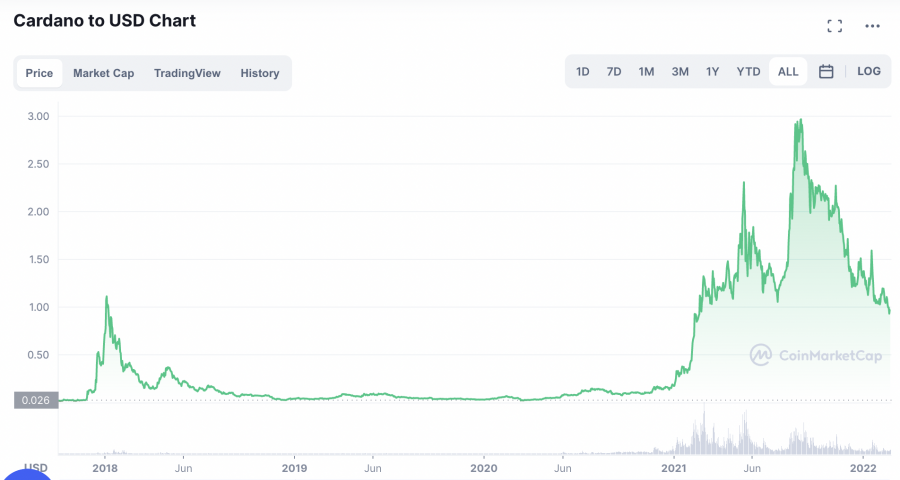Open the calendar date range picker
Viewport: 900px width, 480px height.
coord(826,71)
